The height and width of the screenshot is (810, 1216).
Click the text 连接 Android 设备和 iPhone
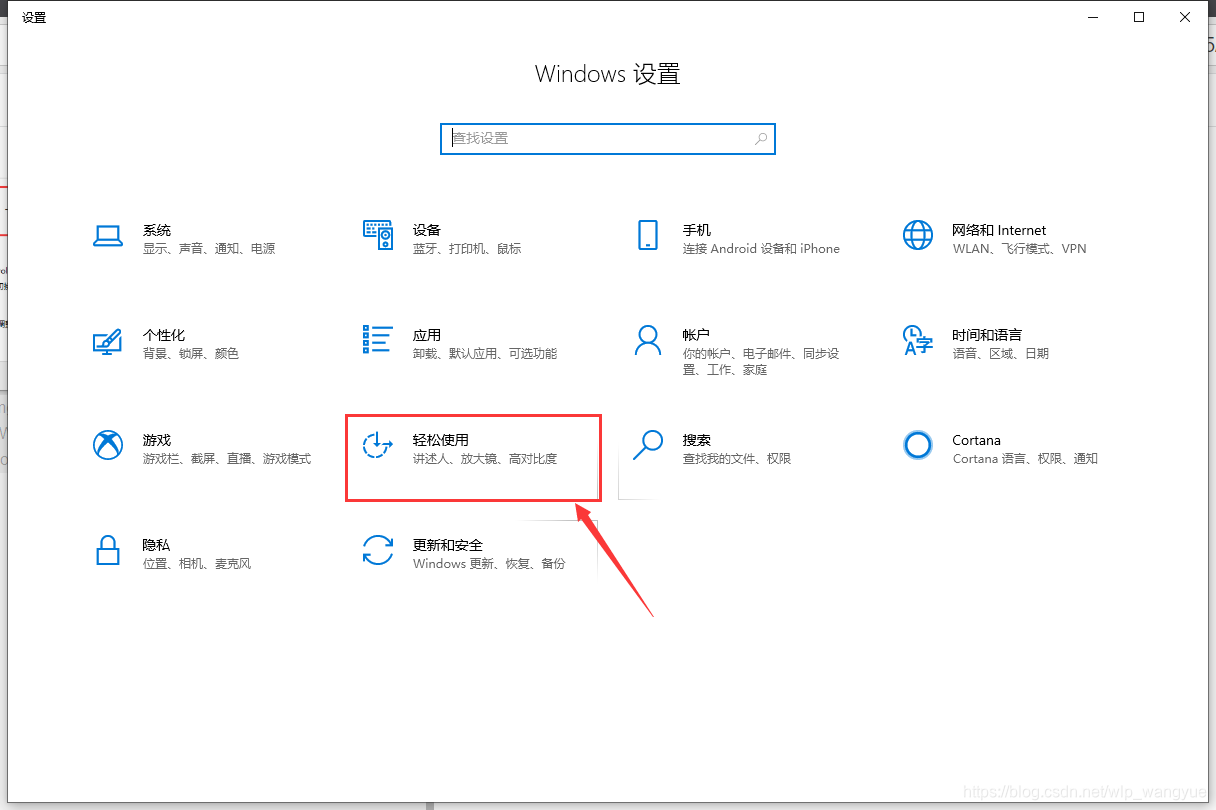761,249
